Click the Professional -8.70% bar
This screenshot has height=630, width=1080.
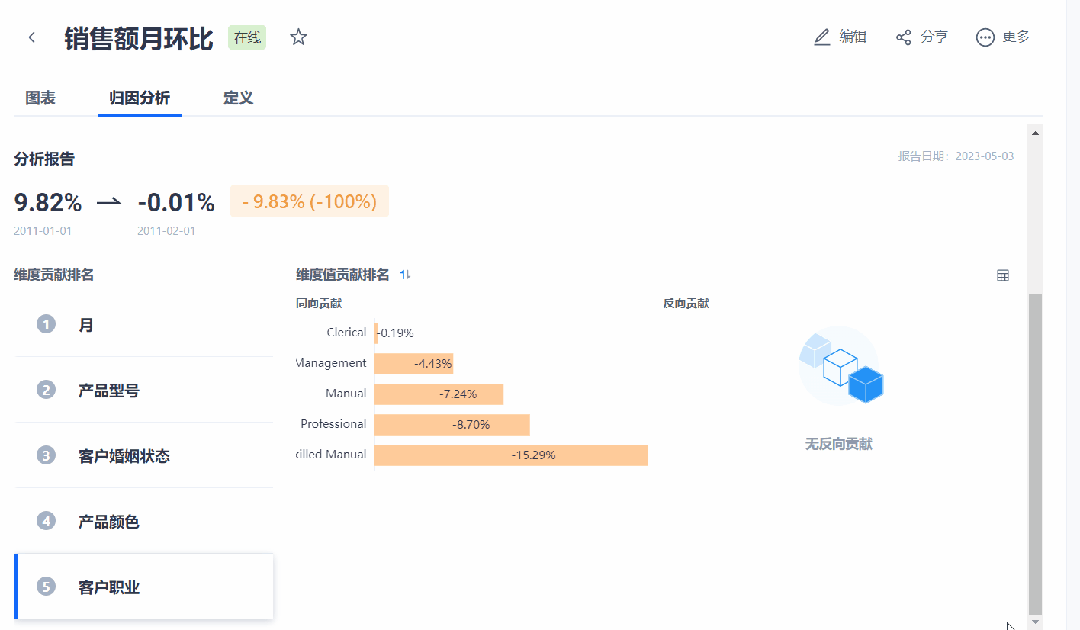[x=452, y=424]
